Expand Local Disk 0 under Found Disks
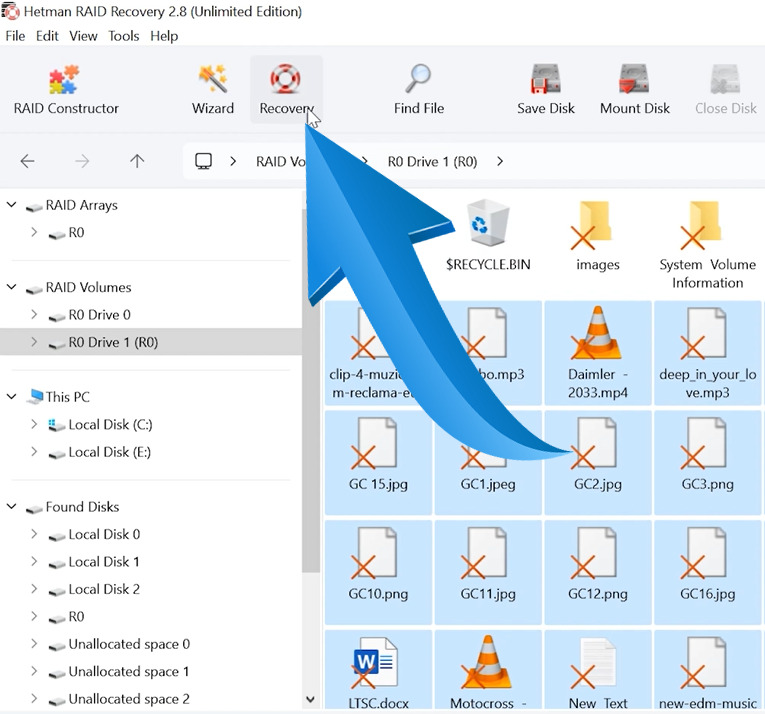This screenshot has width=765, height=714. 34,534
